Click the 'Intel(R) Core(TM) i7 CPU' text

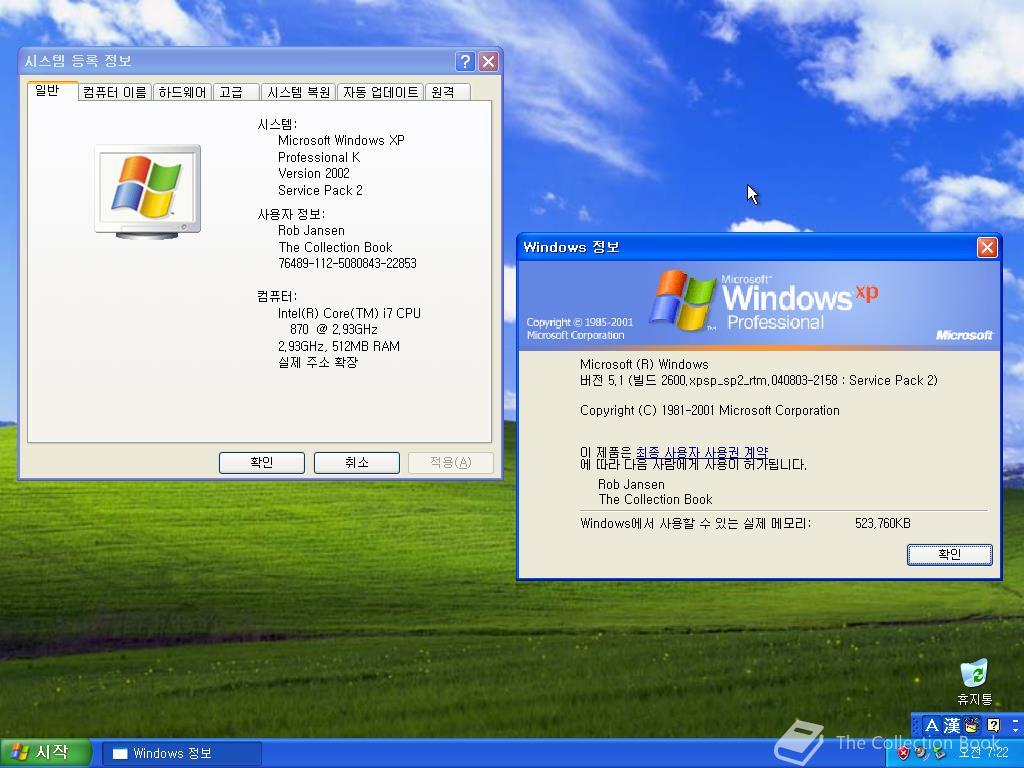tap(349, 313)
